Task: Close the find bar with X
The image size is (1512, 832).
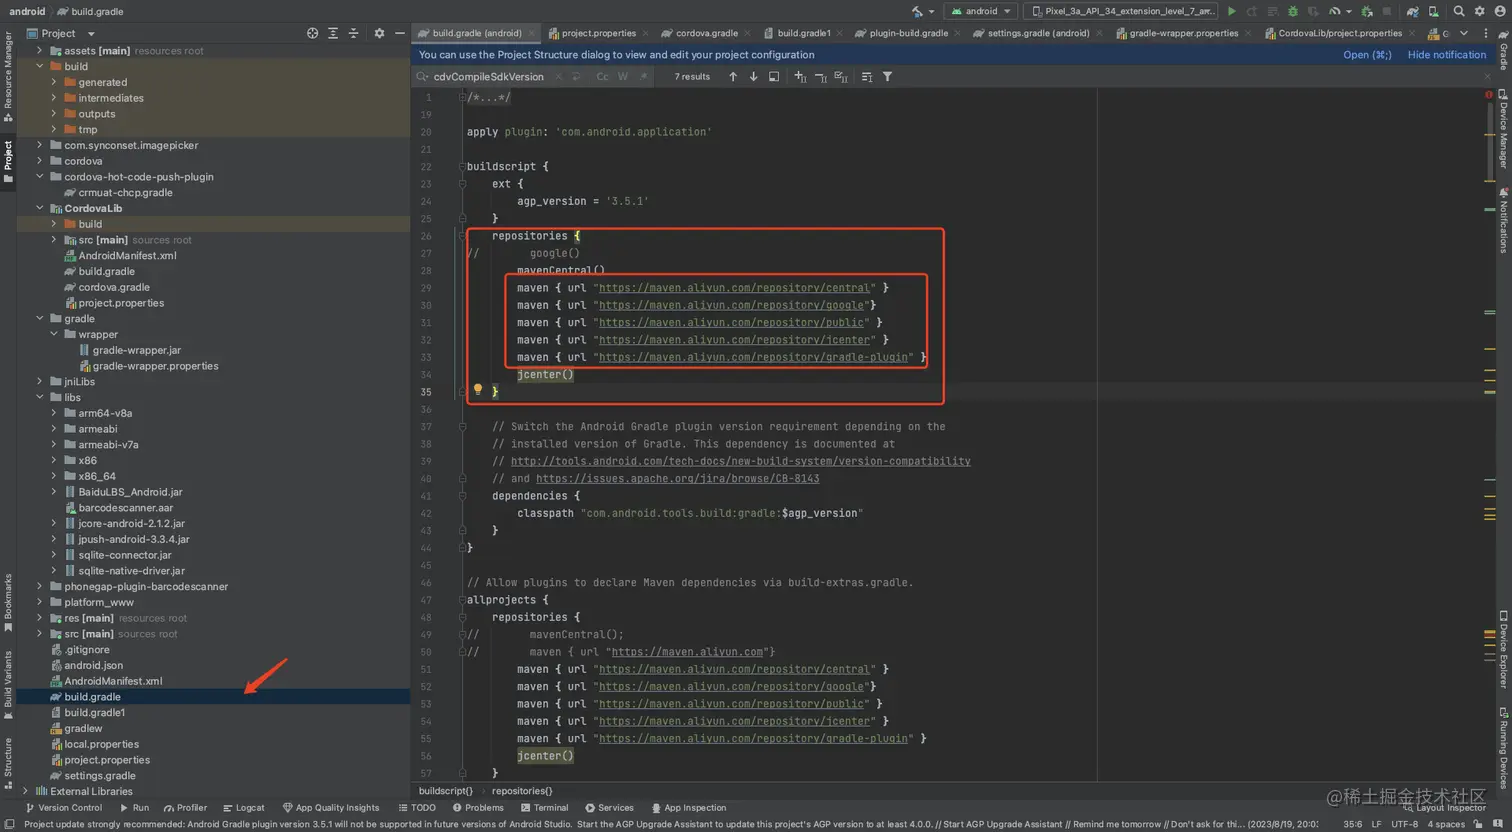Action: [1488, 76]
